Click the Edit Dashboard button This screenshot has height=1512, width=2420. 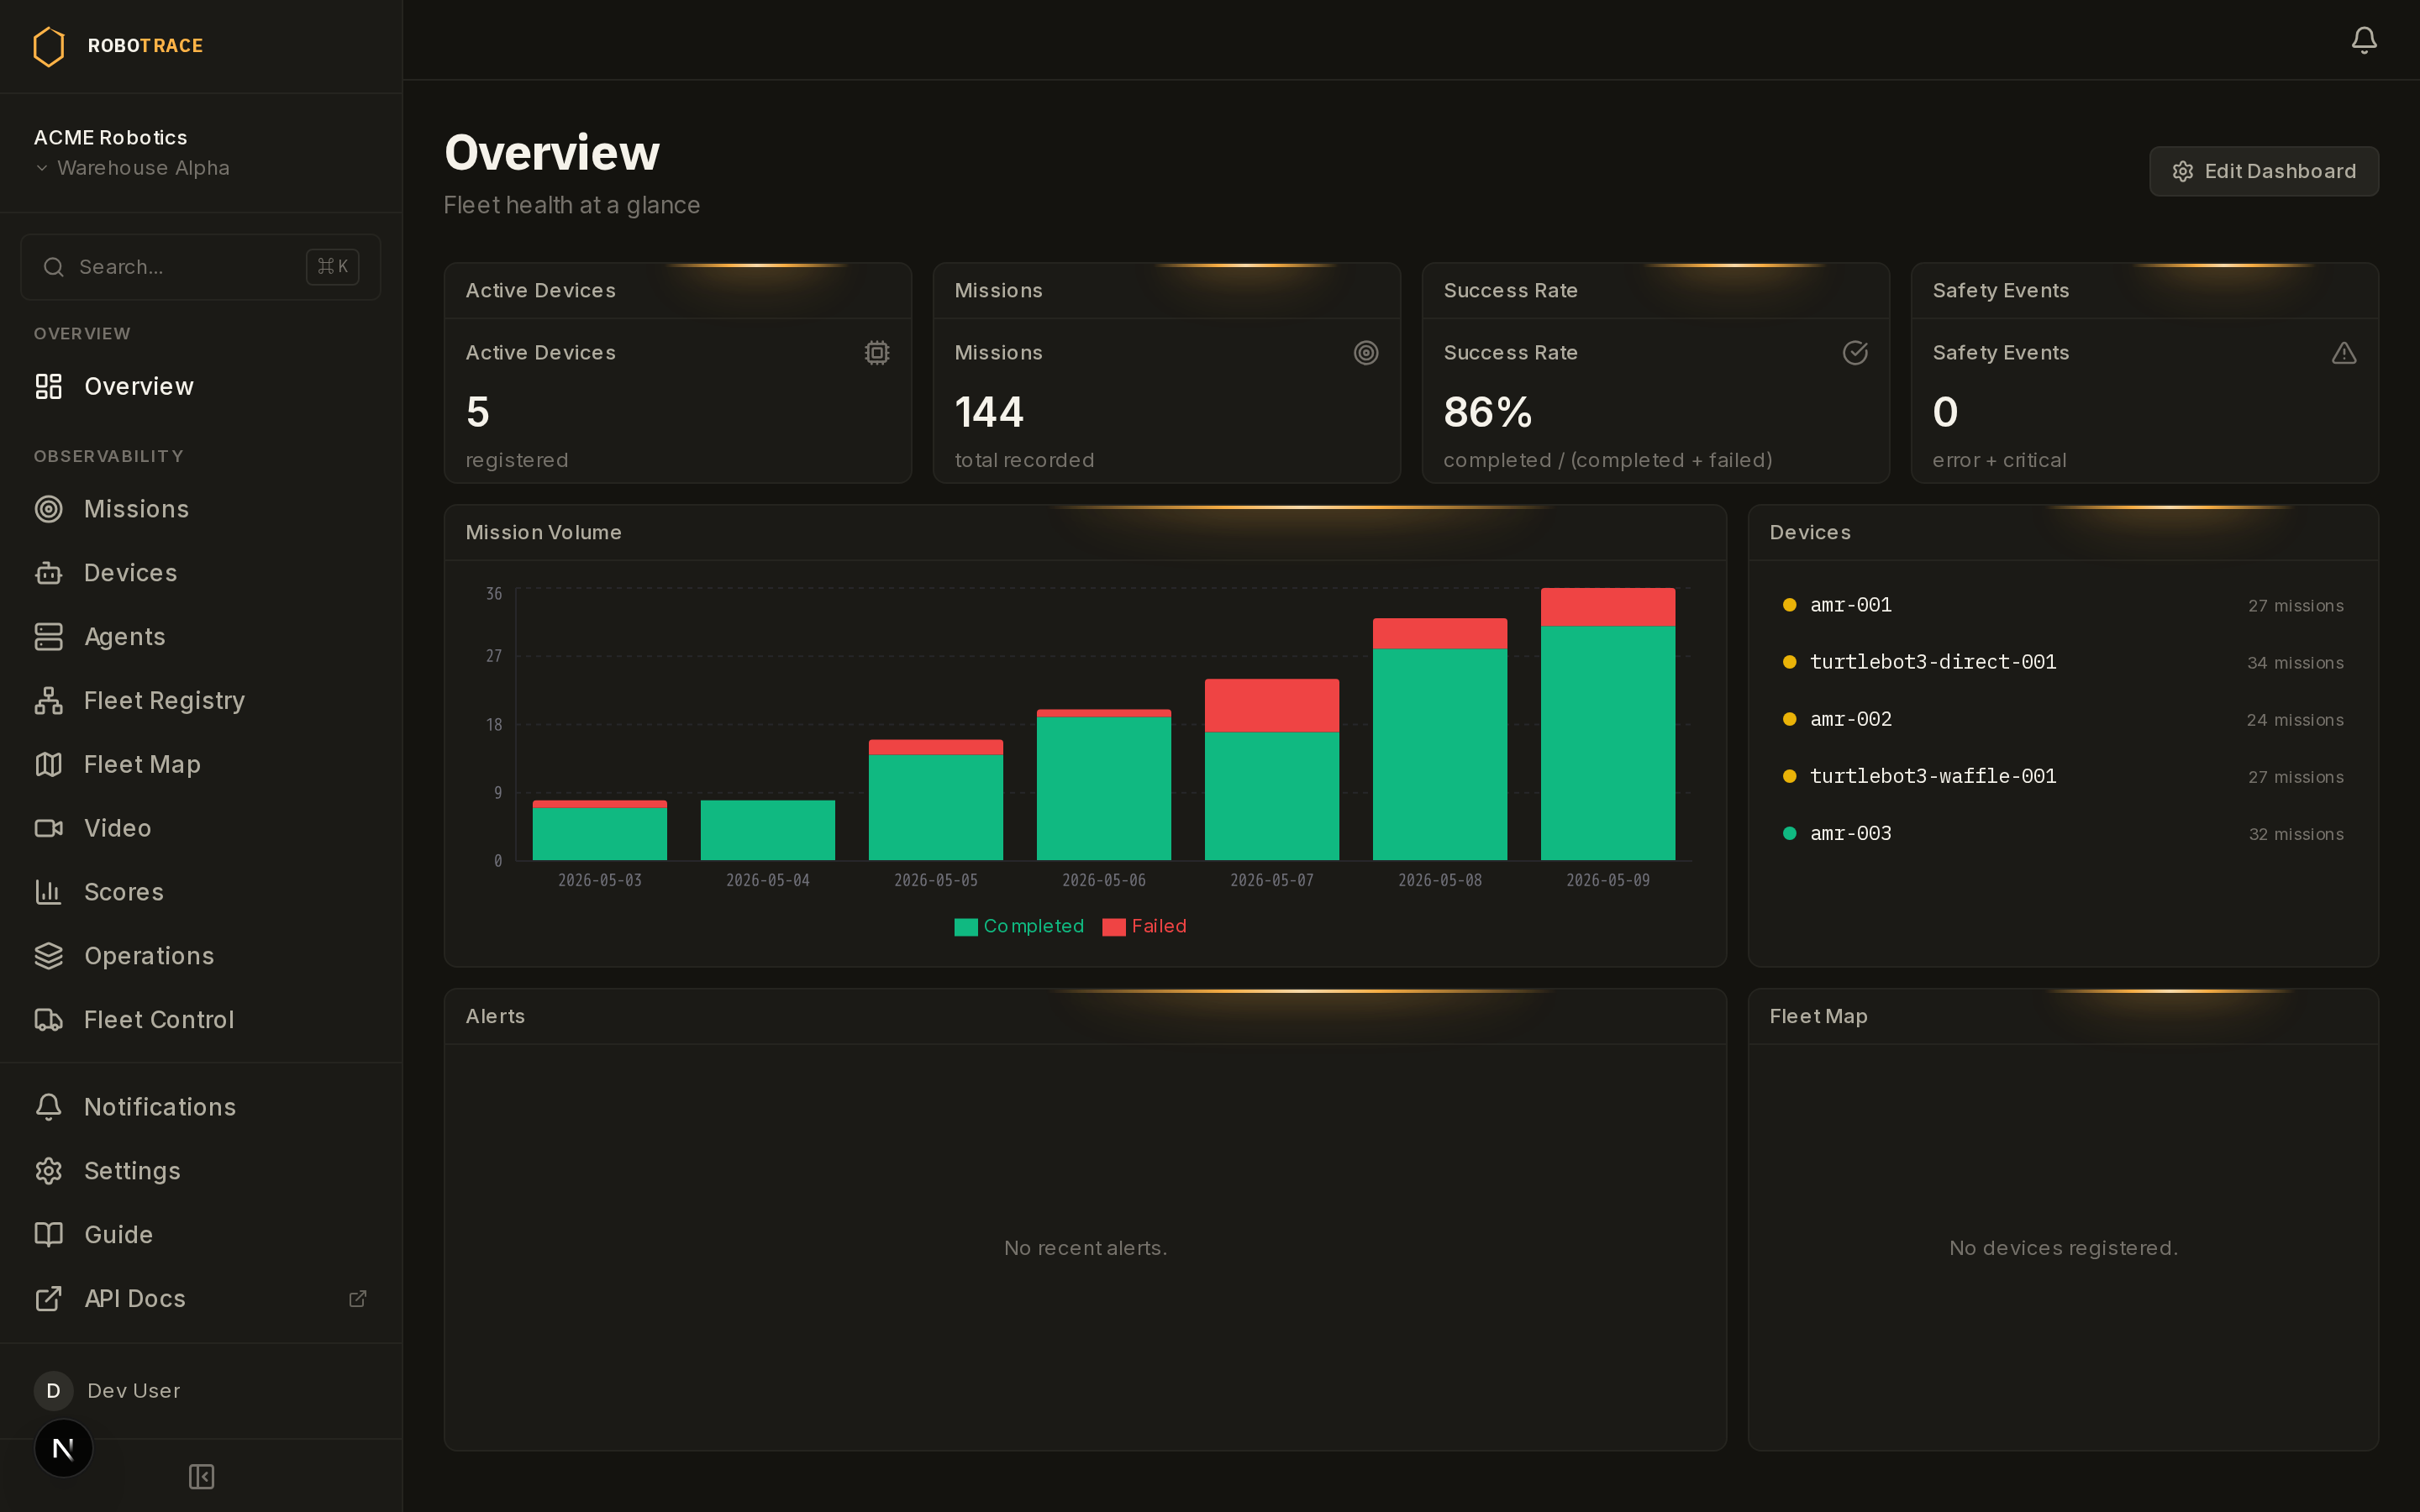click(2263, 171)
